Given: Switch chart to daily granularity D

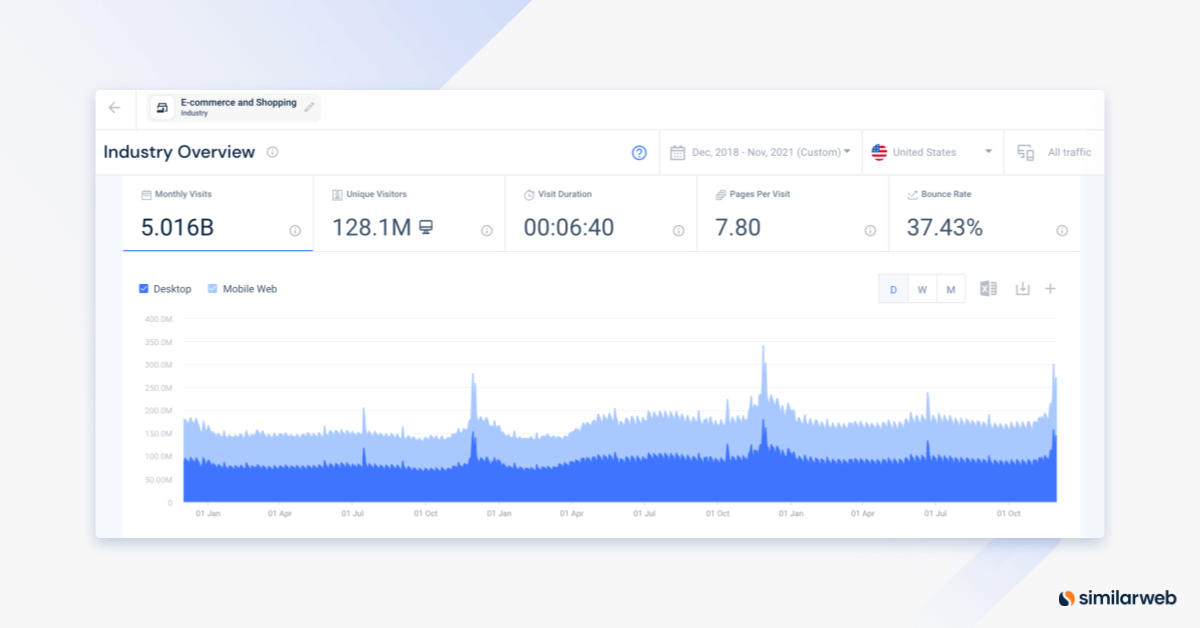Looking at the screenshot, I should point(893,290).
